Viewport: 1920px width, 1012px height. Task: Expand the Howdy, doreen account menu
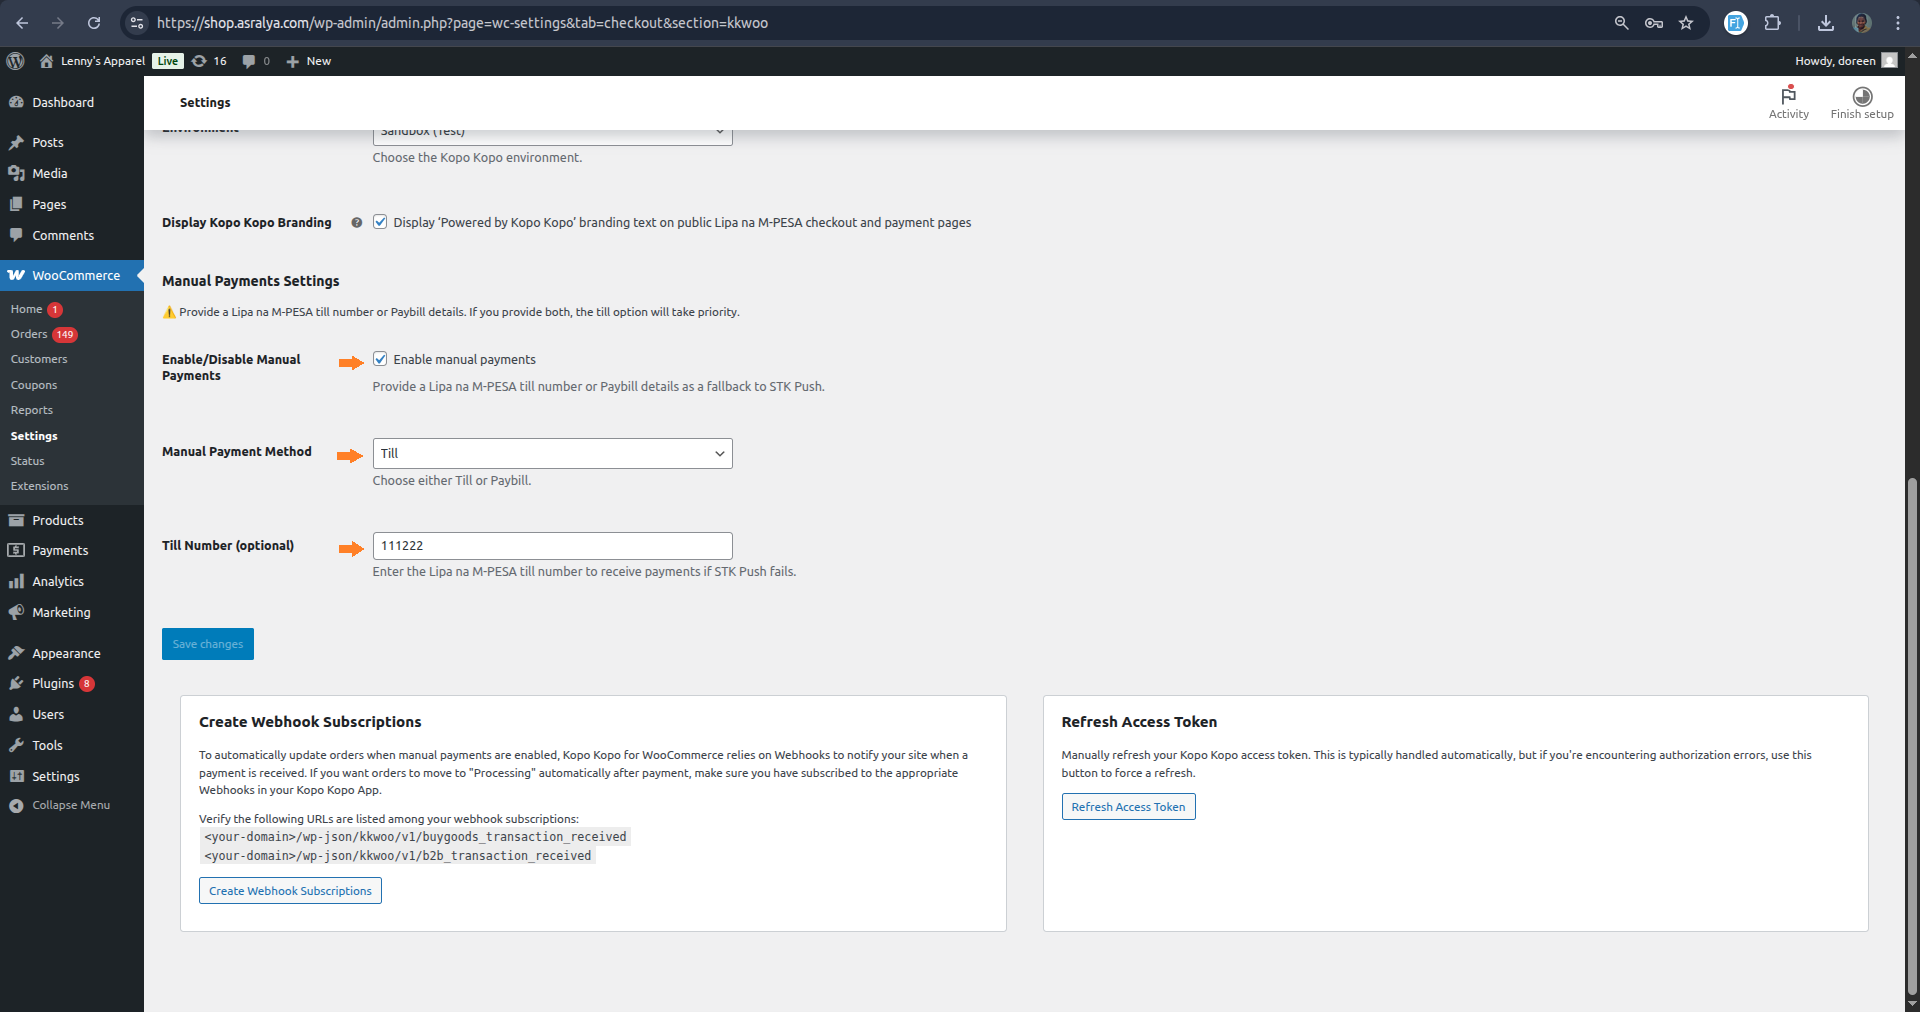coord(1844,61)
